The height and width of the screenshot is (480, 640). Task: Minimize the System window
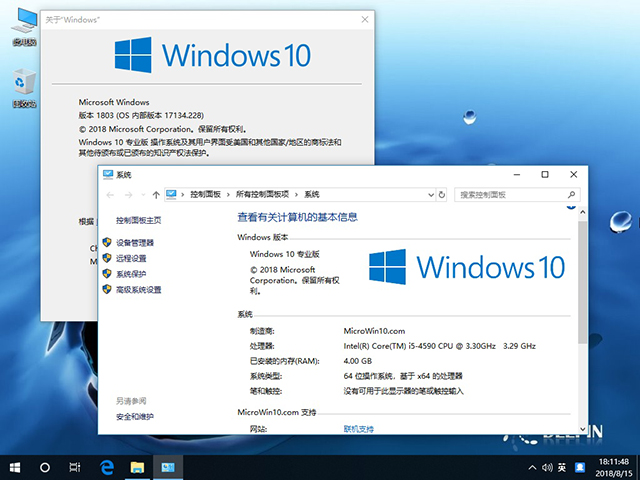517,175
